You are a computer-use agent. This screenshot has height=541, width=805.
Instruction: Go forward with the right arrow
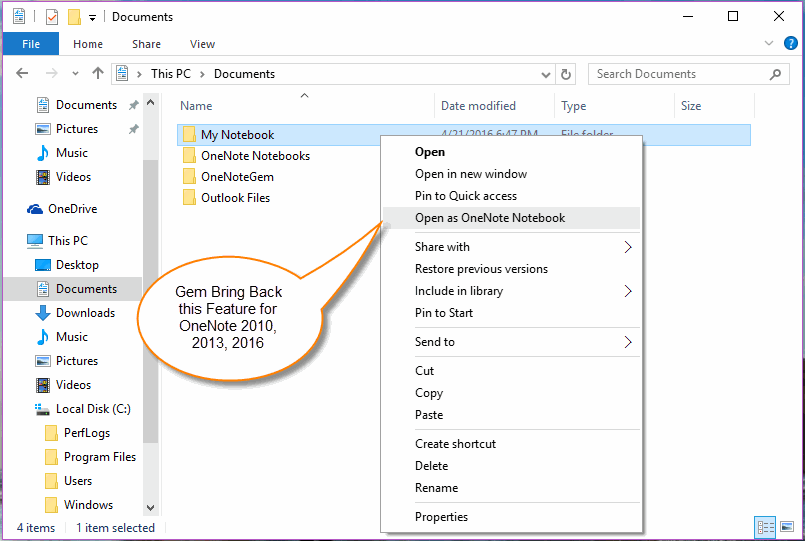51,73
